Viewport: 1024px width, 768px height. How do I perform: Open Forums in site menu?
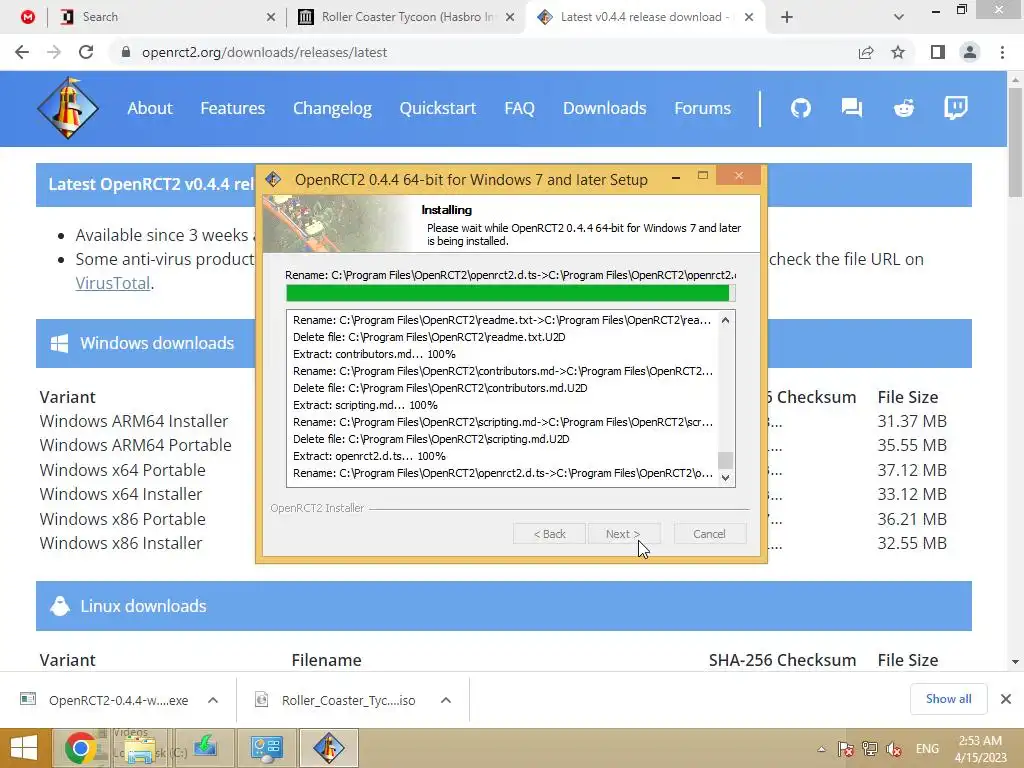pos(703,108)
